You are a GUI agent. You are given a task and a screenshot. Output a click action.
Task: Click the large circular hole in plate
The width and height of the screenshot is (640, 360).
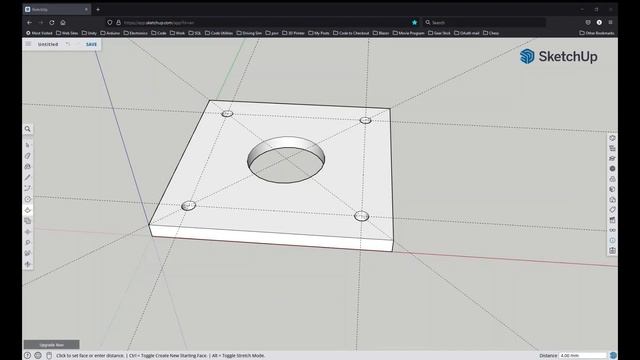pyautogui.click(x=286, y=160)
